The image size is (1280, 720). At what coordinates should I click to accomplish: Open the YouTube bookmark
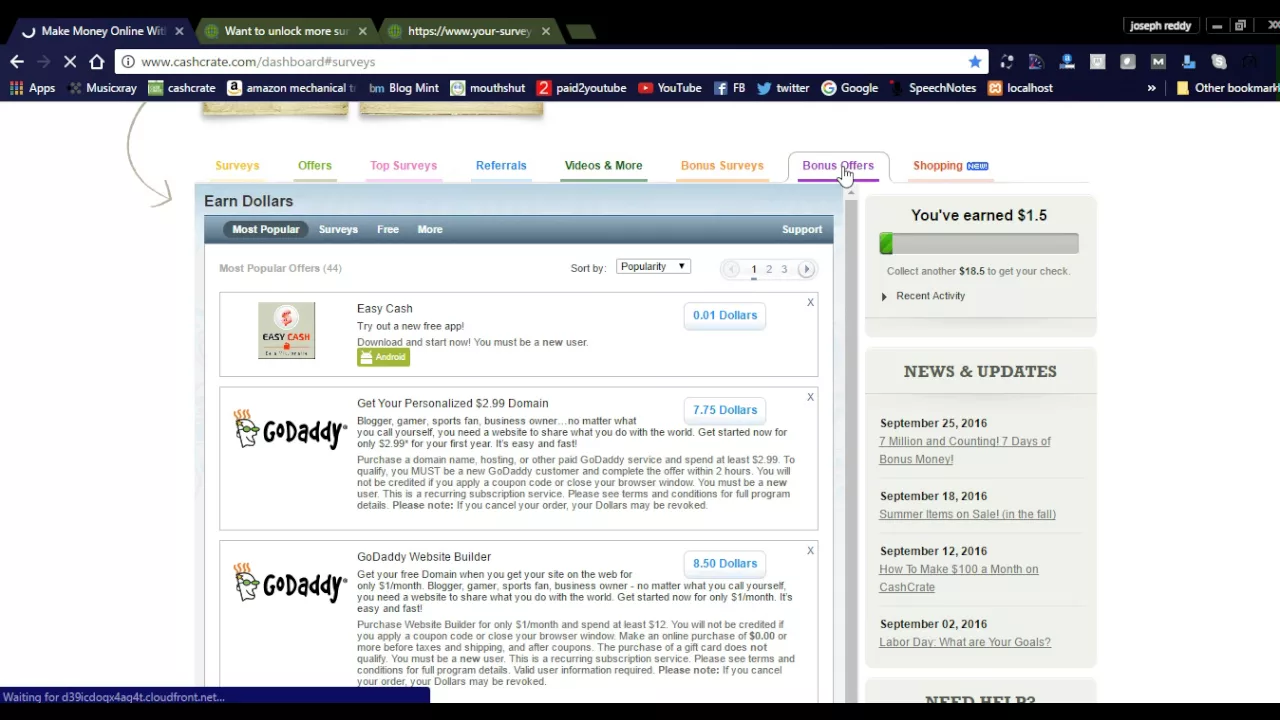pos(670,88)
